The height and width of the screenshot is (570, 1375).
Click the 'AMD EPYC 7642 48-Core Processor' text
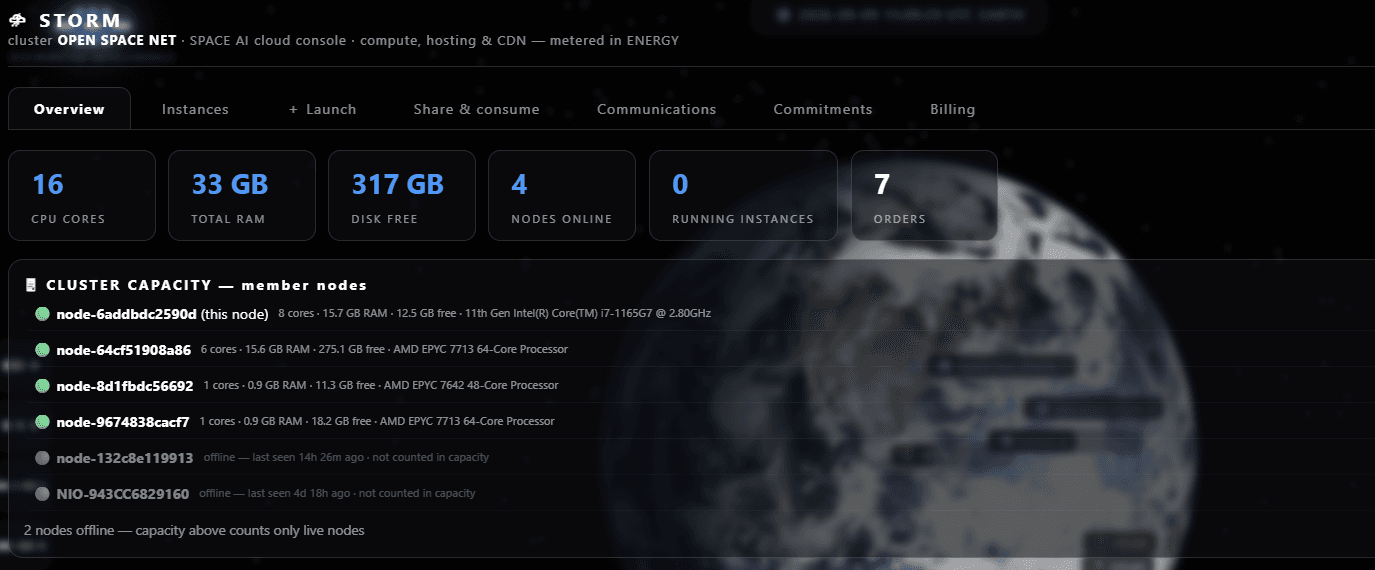click(x=471, y=386)
